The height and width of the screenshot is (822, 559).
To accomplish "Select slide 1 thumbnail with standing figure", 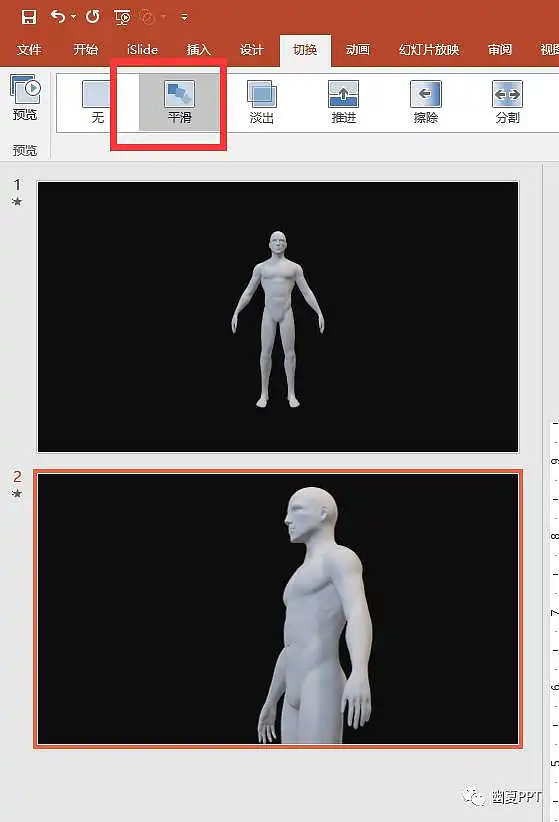I will [278, 317].
